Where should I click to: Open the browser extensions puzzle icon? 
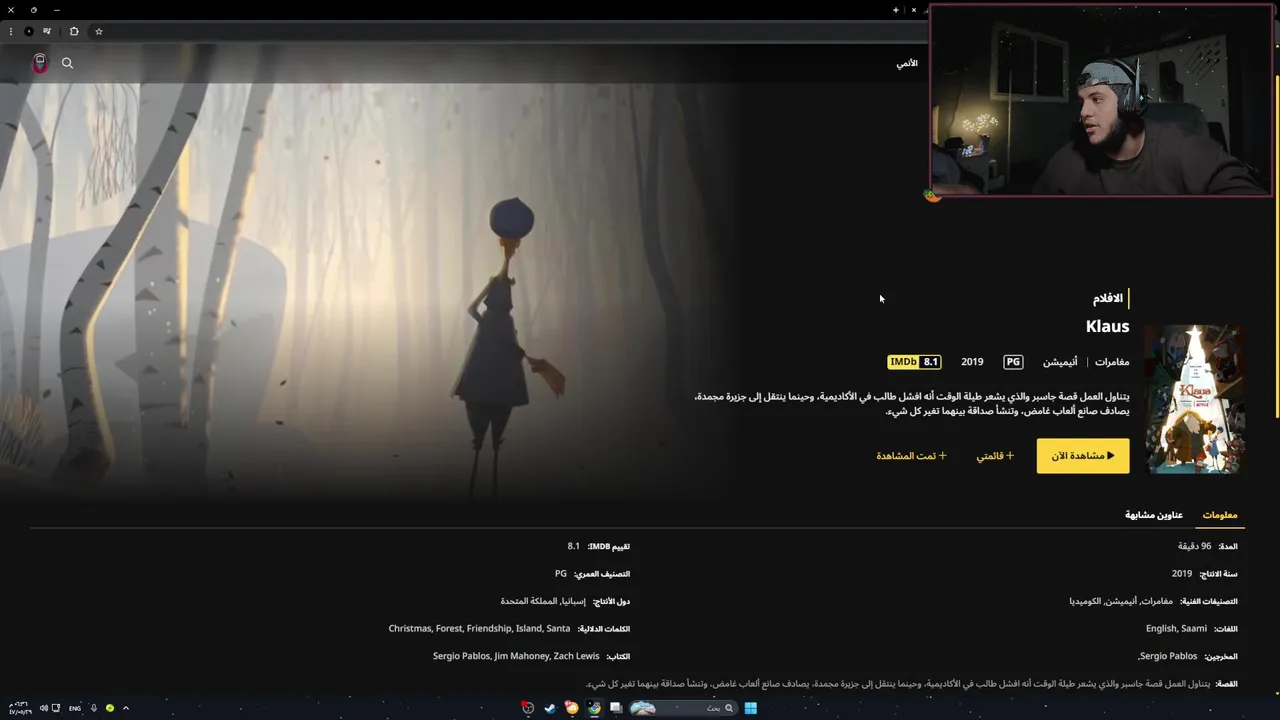[73, 31]
